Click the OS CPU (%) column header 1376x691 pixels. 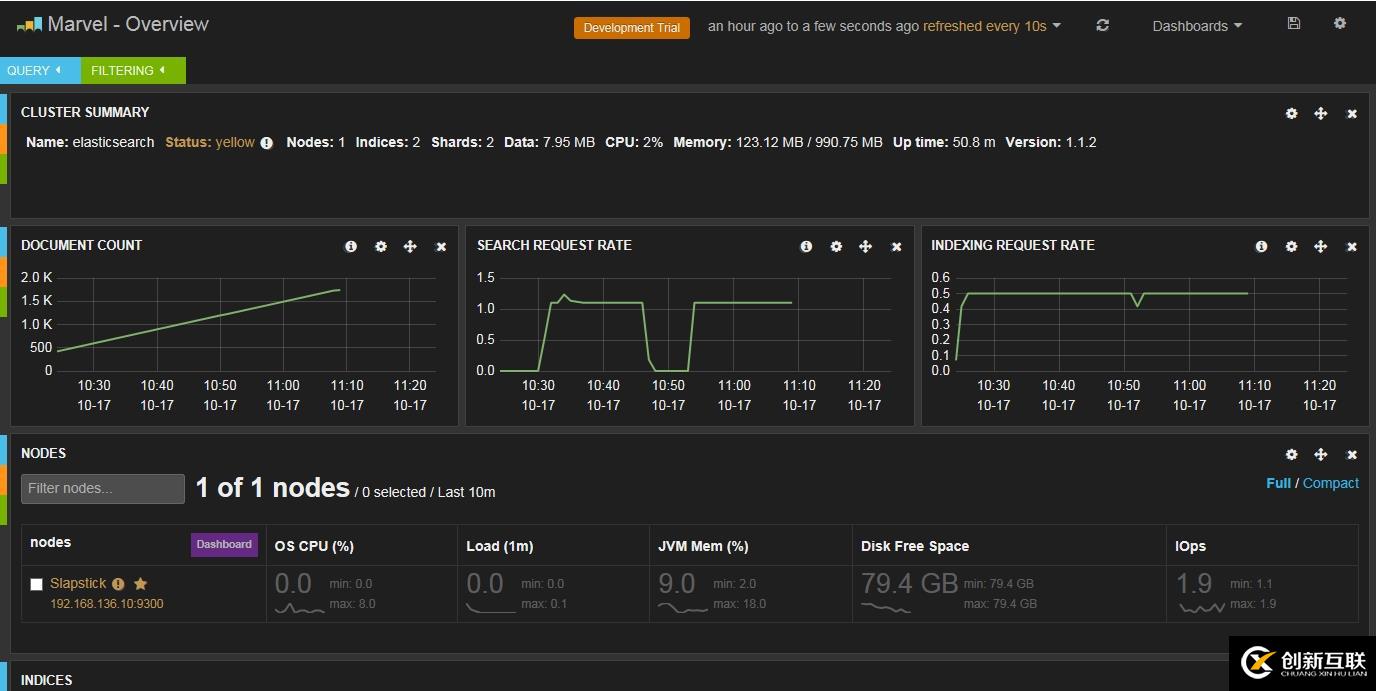(x=314, y=546)
